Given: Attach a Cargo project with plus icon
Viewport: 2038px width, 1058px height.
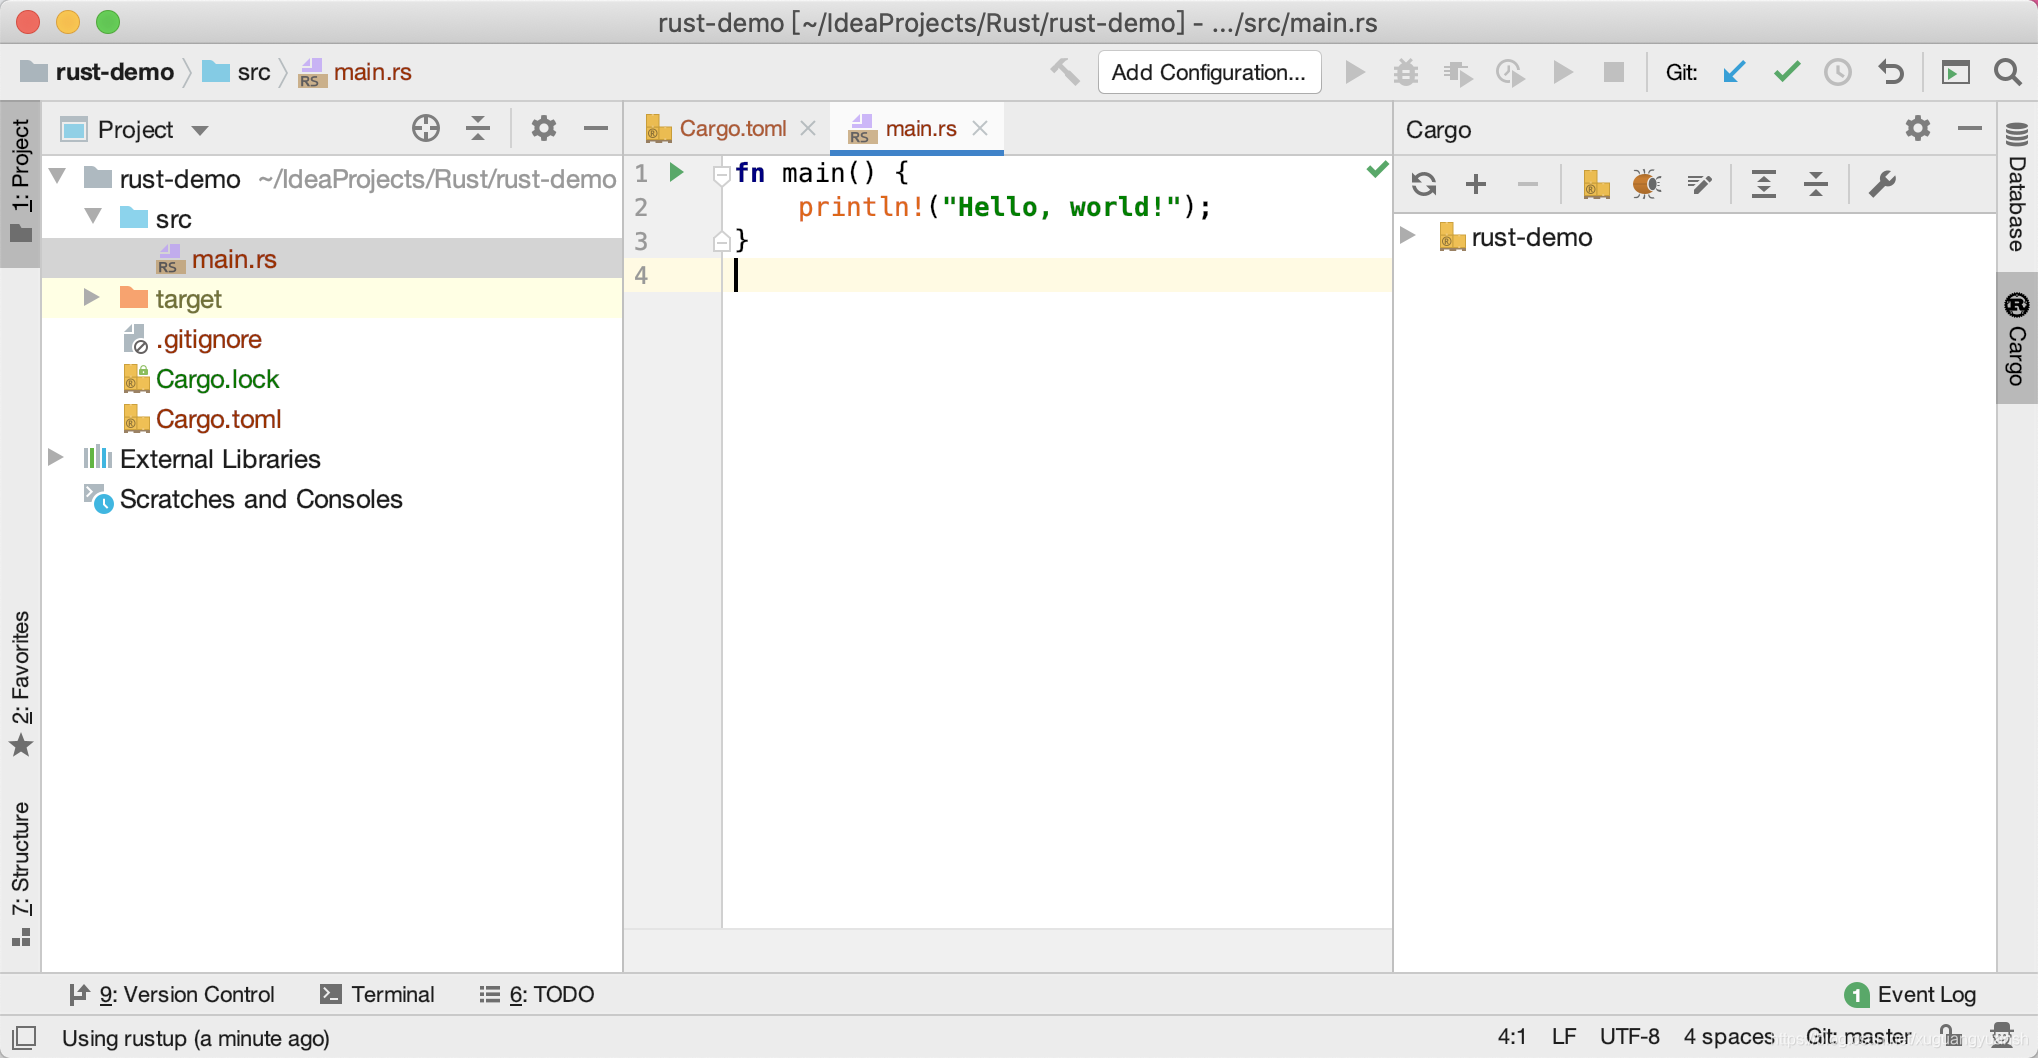Looking at the screenshot, I should coord(1476,184).
